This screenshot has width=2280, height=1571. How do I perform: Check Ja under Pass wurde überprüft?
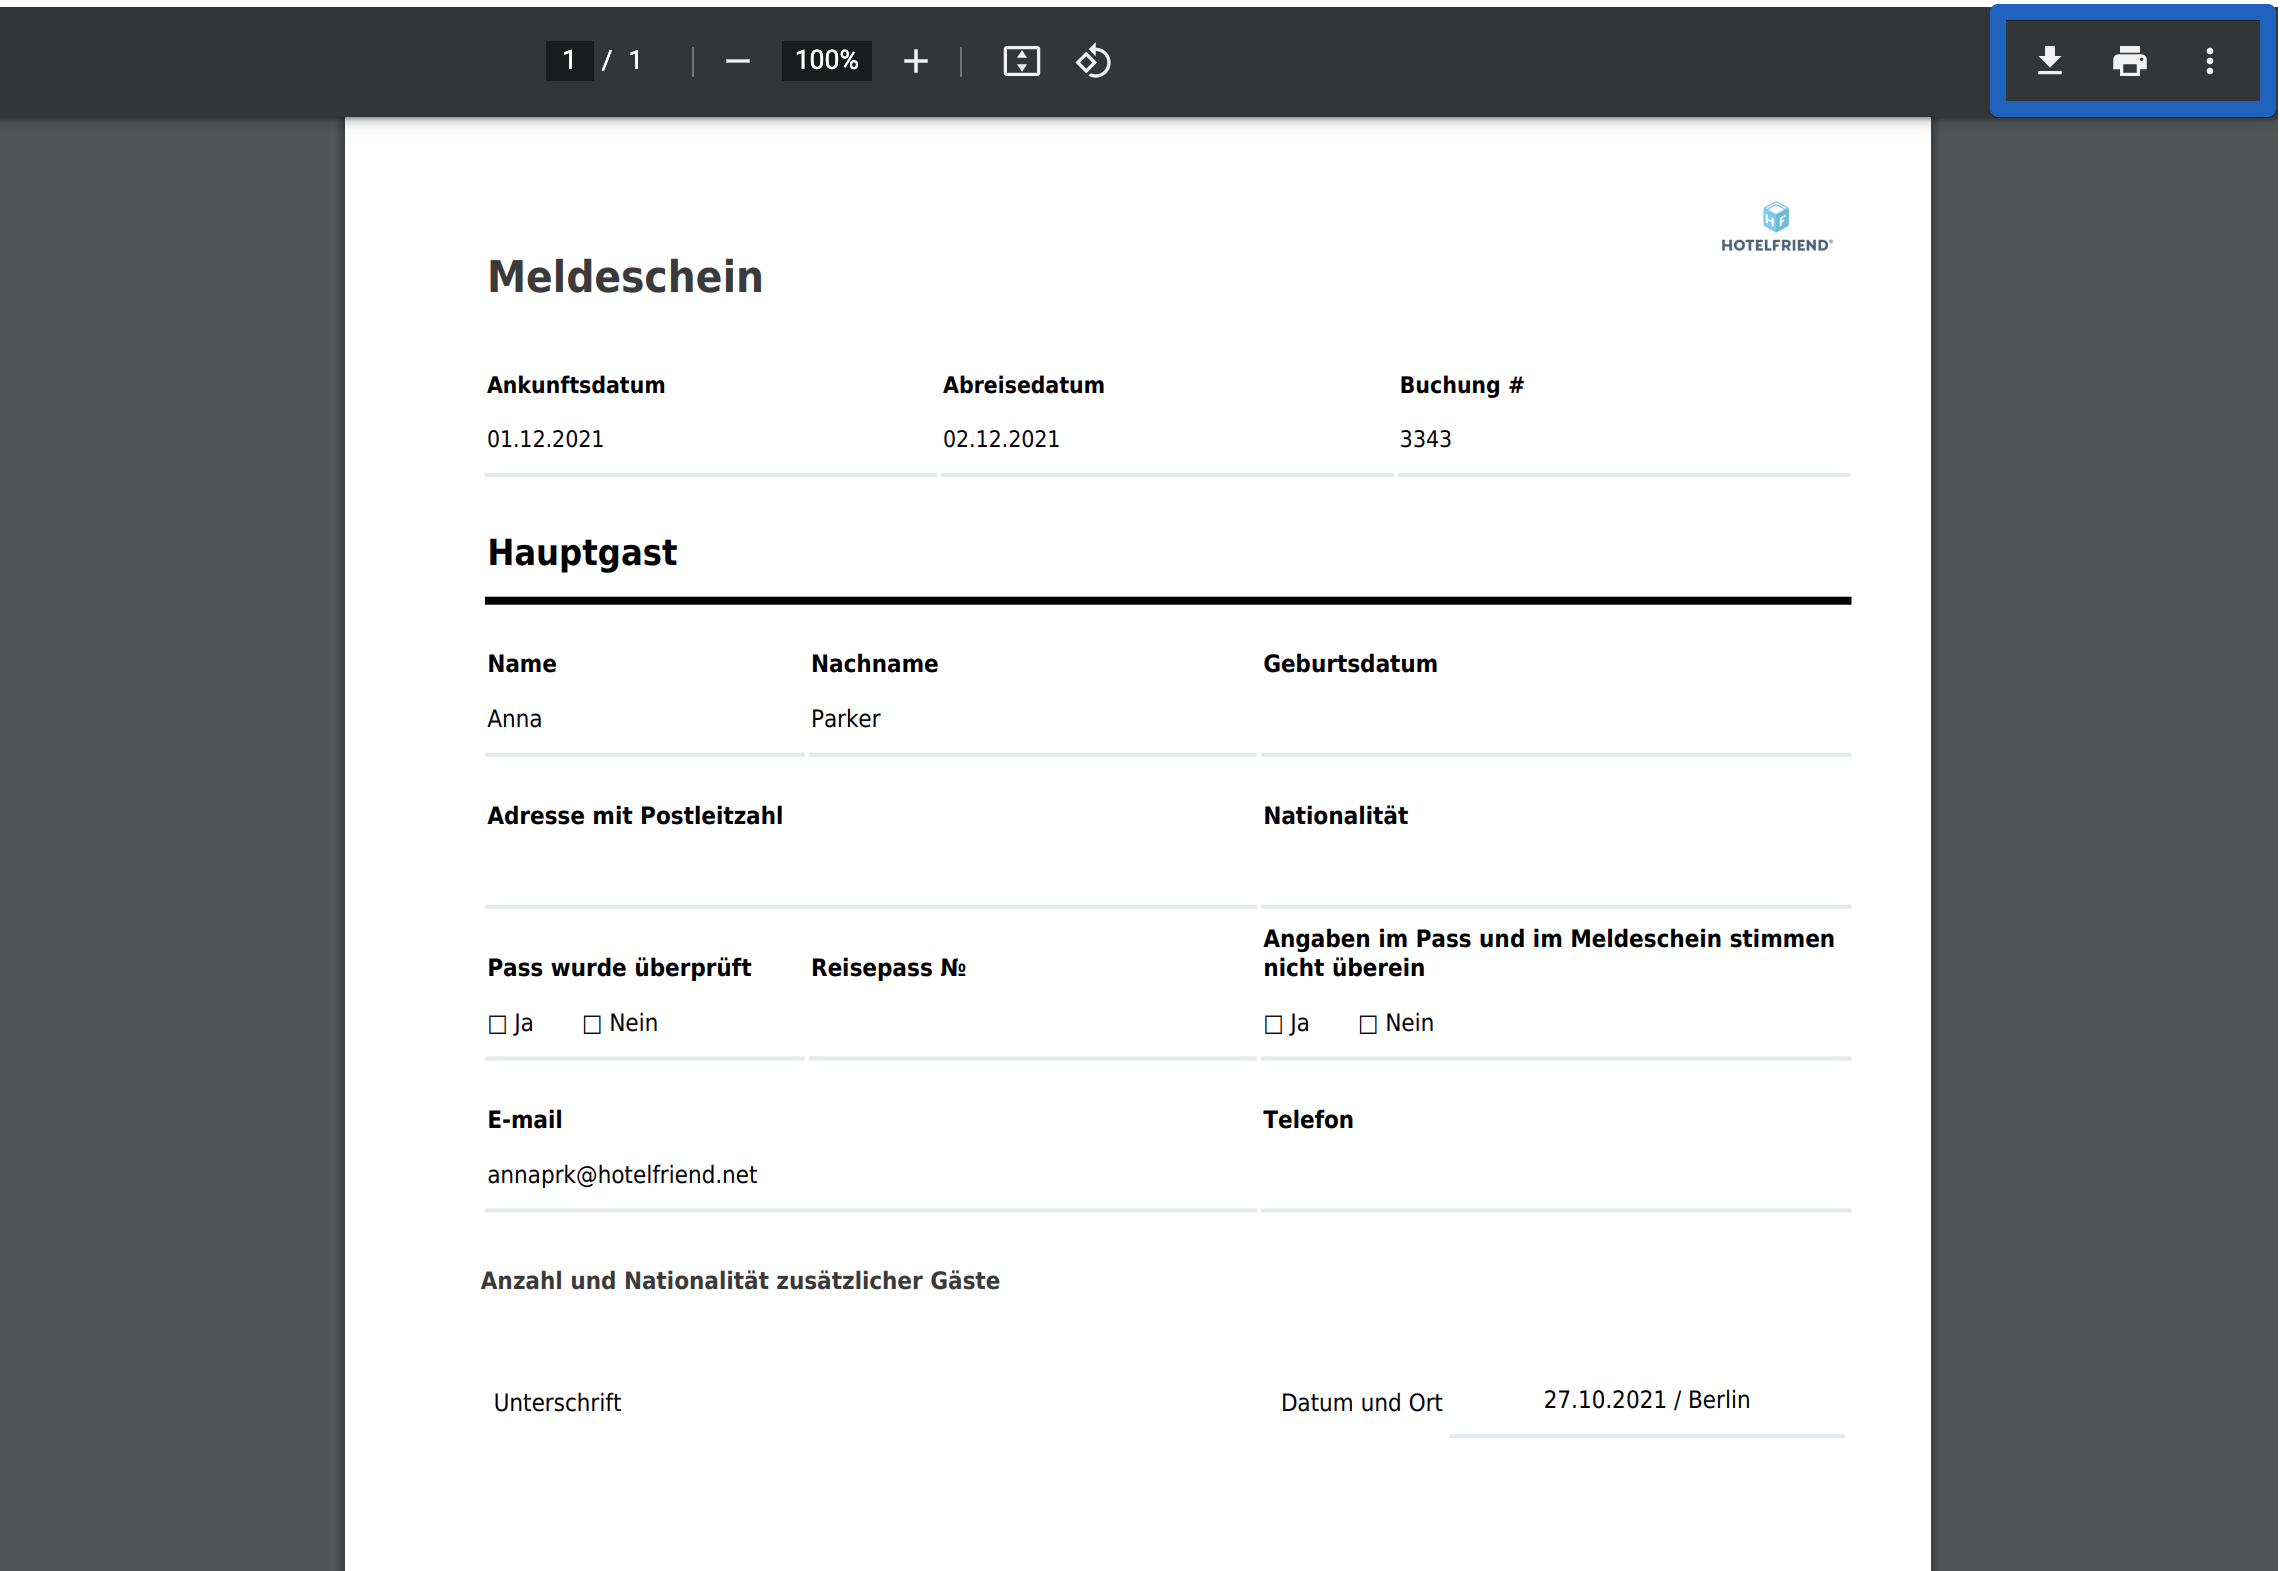tap(497, 1024)
